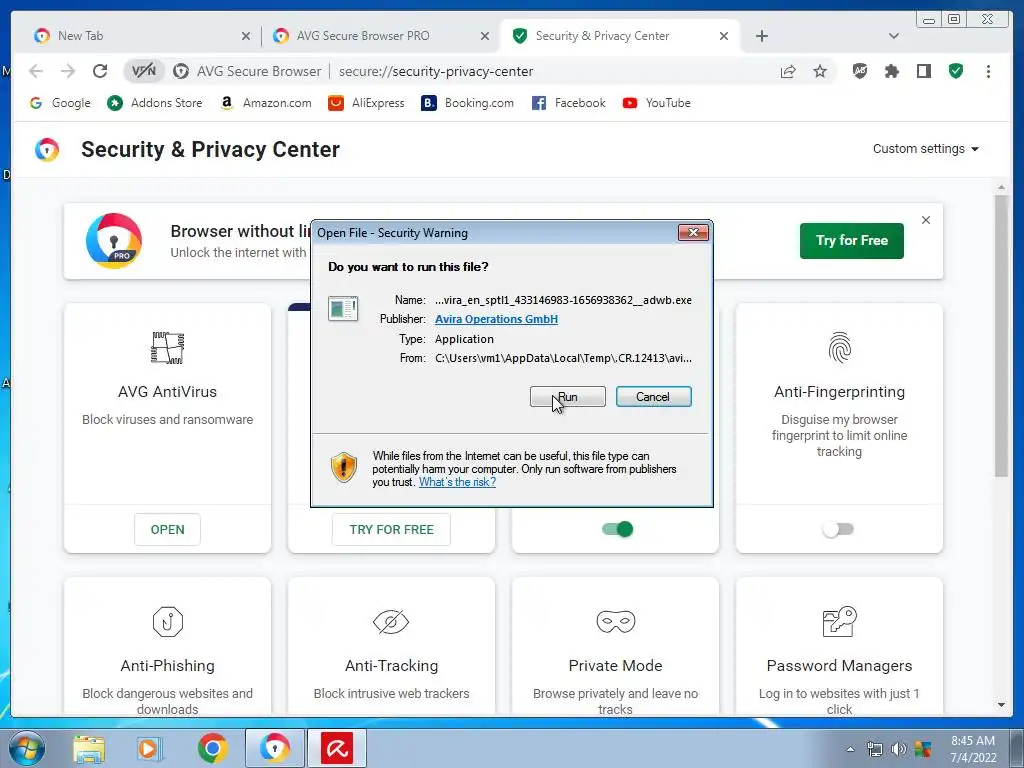Open Amazon.com bookmark
Viewport: 1024px width, 768px height.
click(x=265, y=103)
